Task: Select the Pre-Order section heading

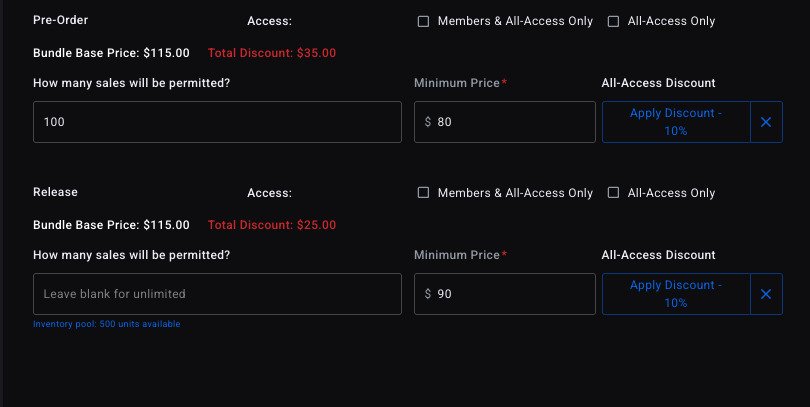Action: click(x=60, y=20)
